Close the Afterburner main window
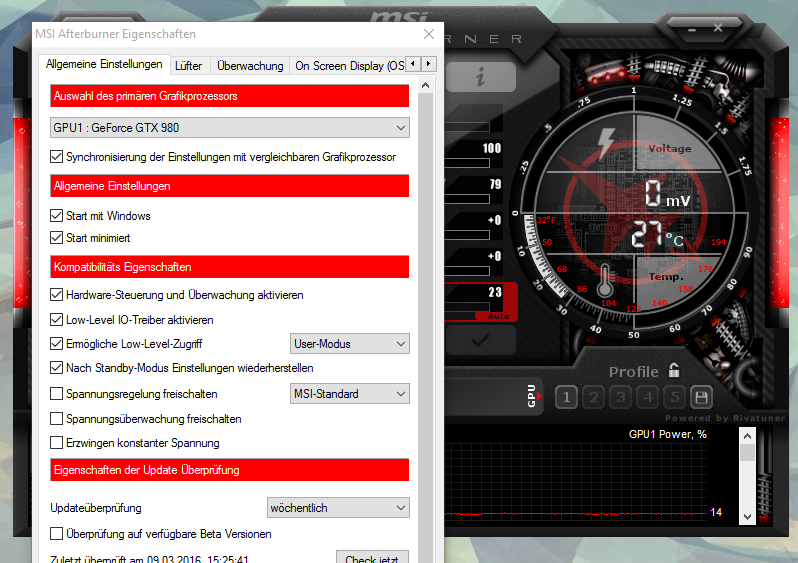This screenshot has height=563, width=798. (x=718, y=28)
